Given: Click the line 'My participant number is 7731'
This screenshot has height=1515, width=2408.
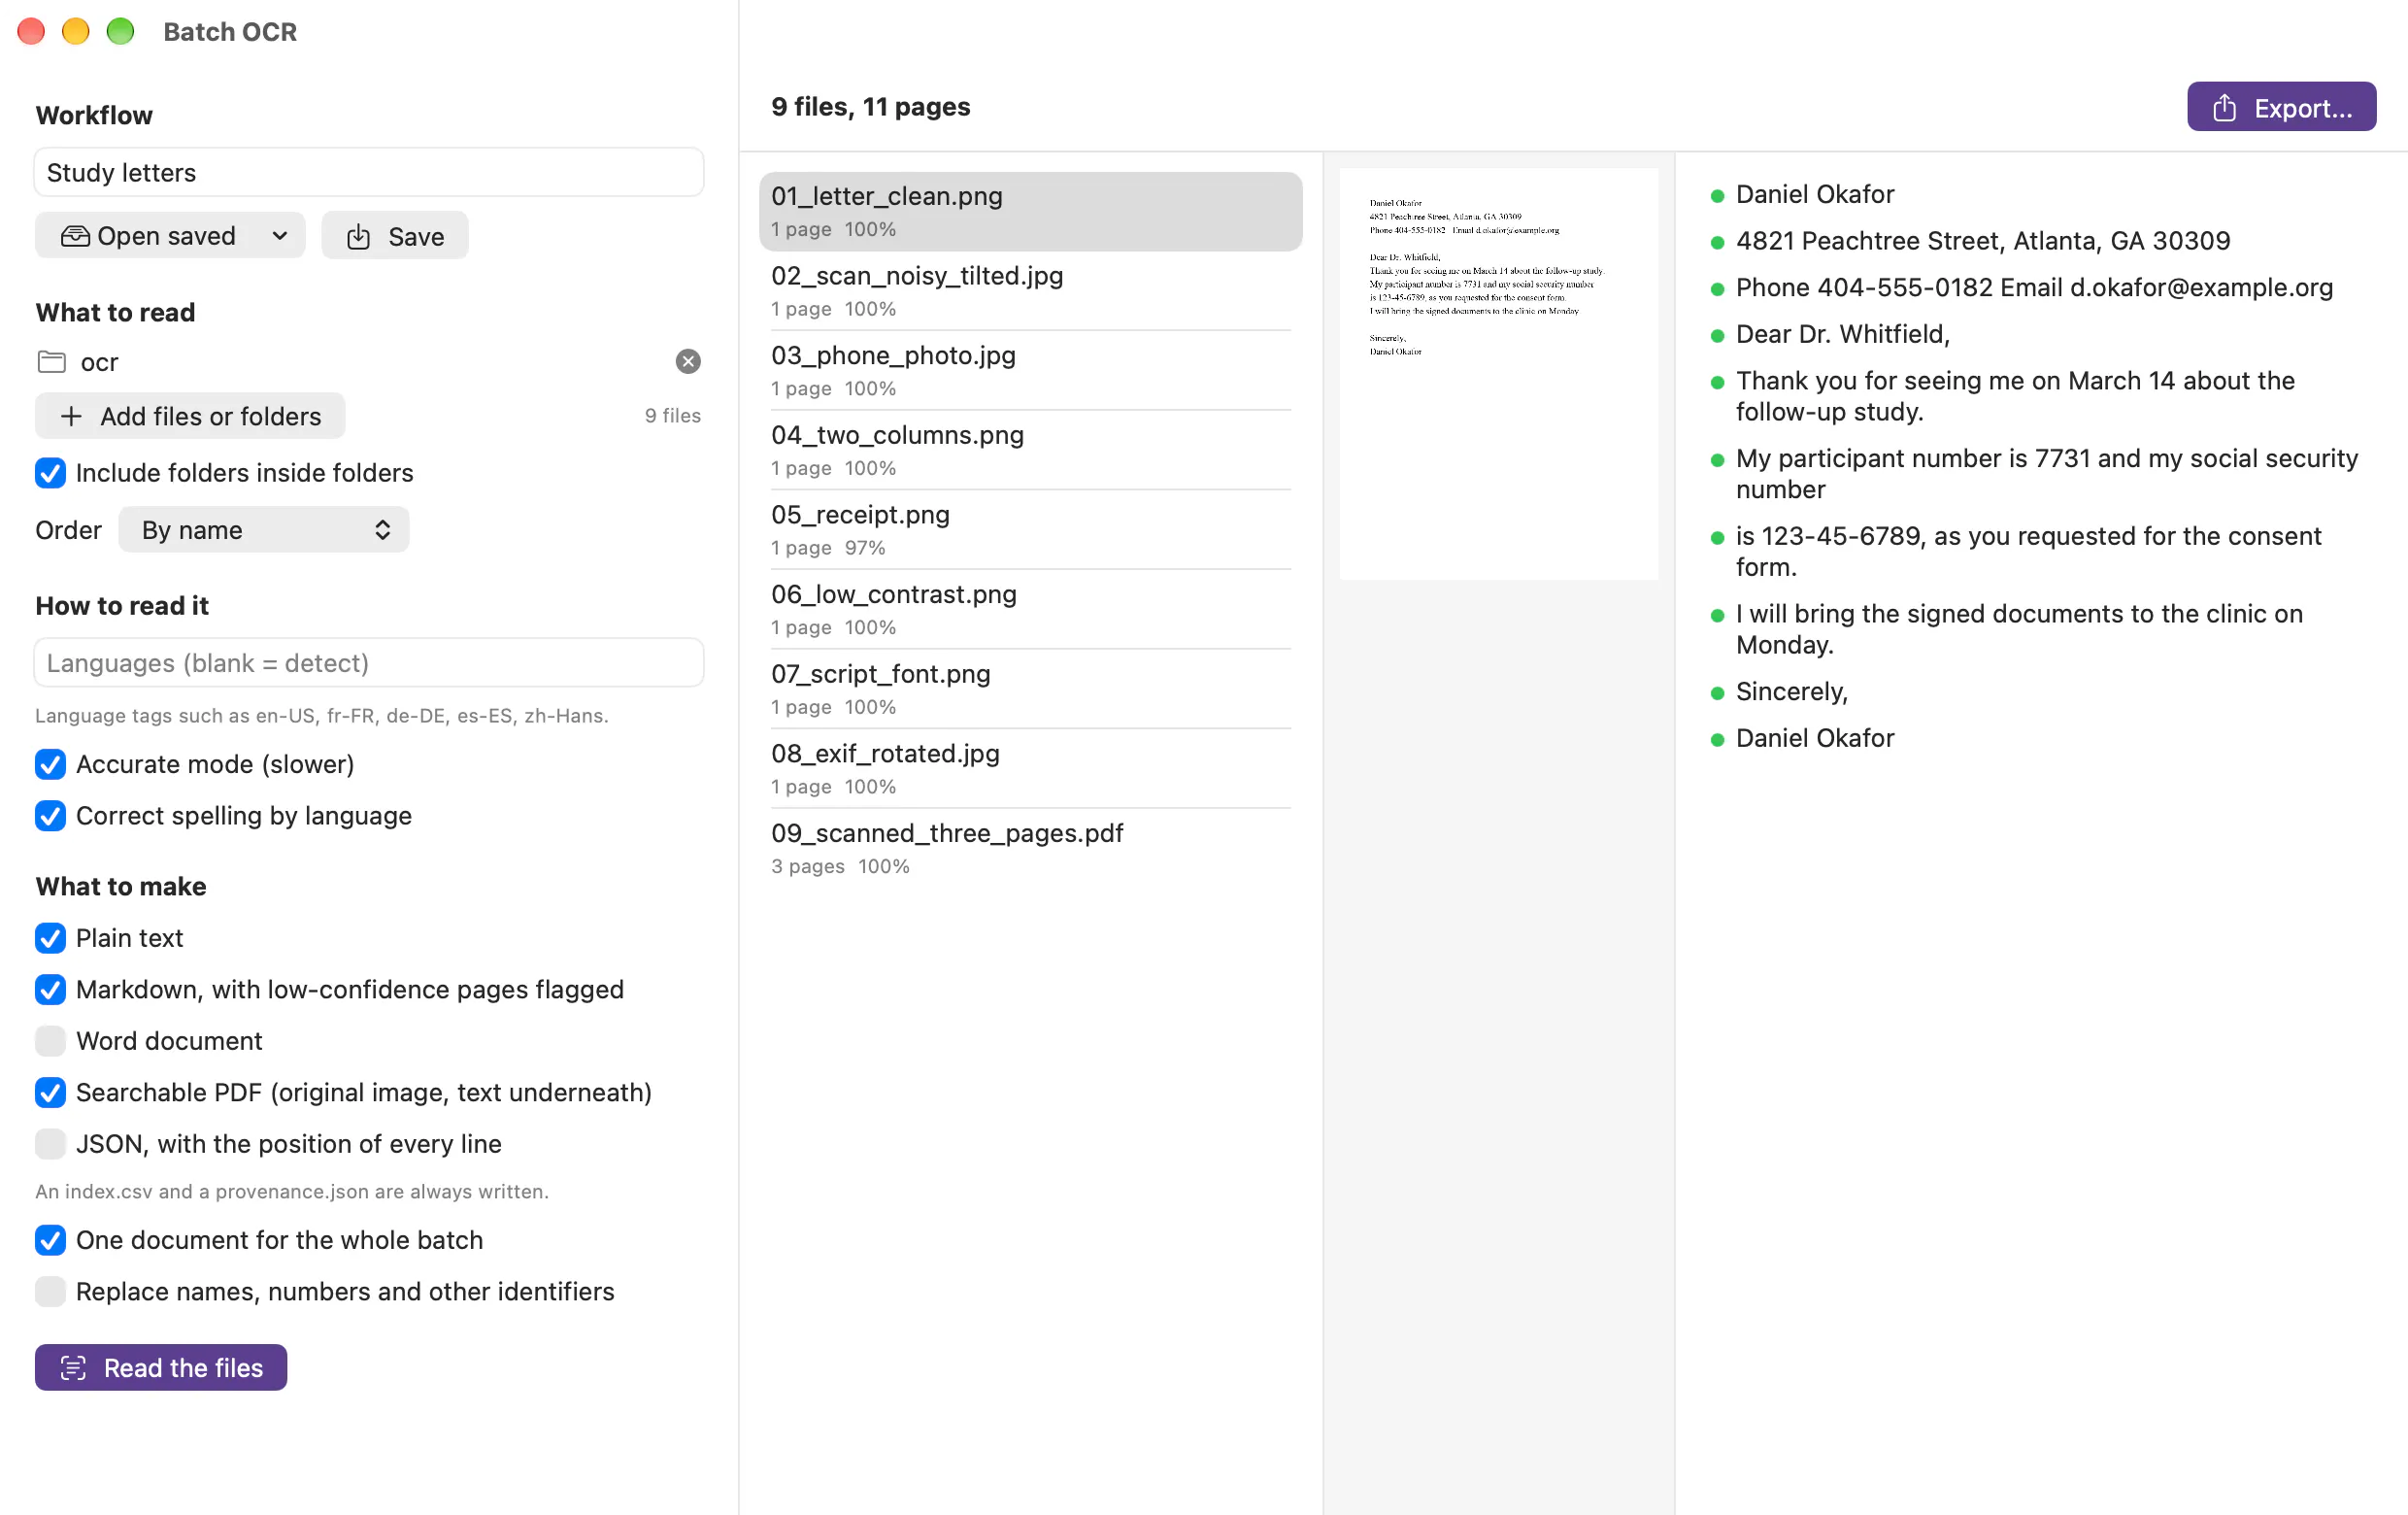Looking at the screenshot, I should click(2046, 474).
